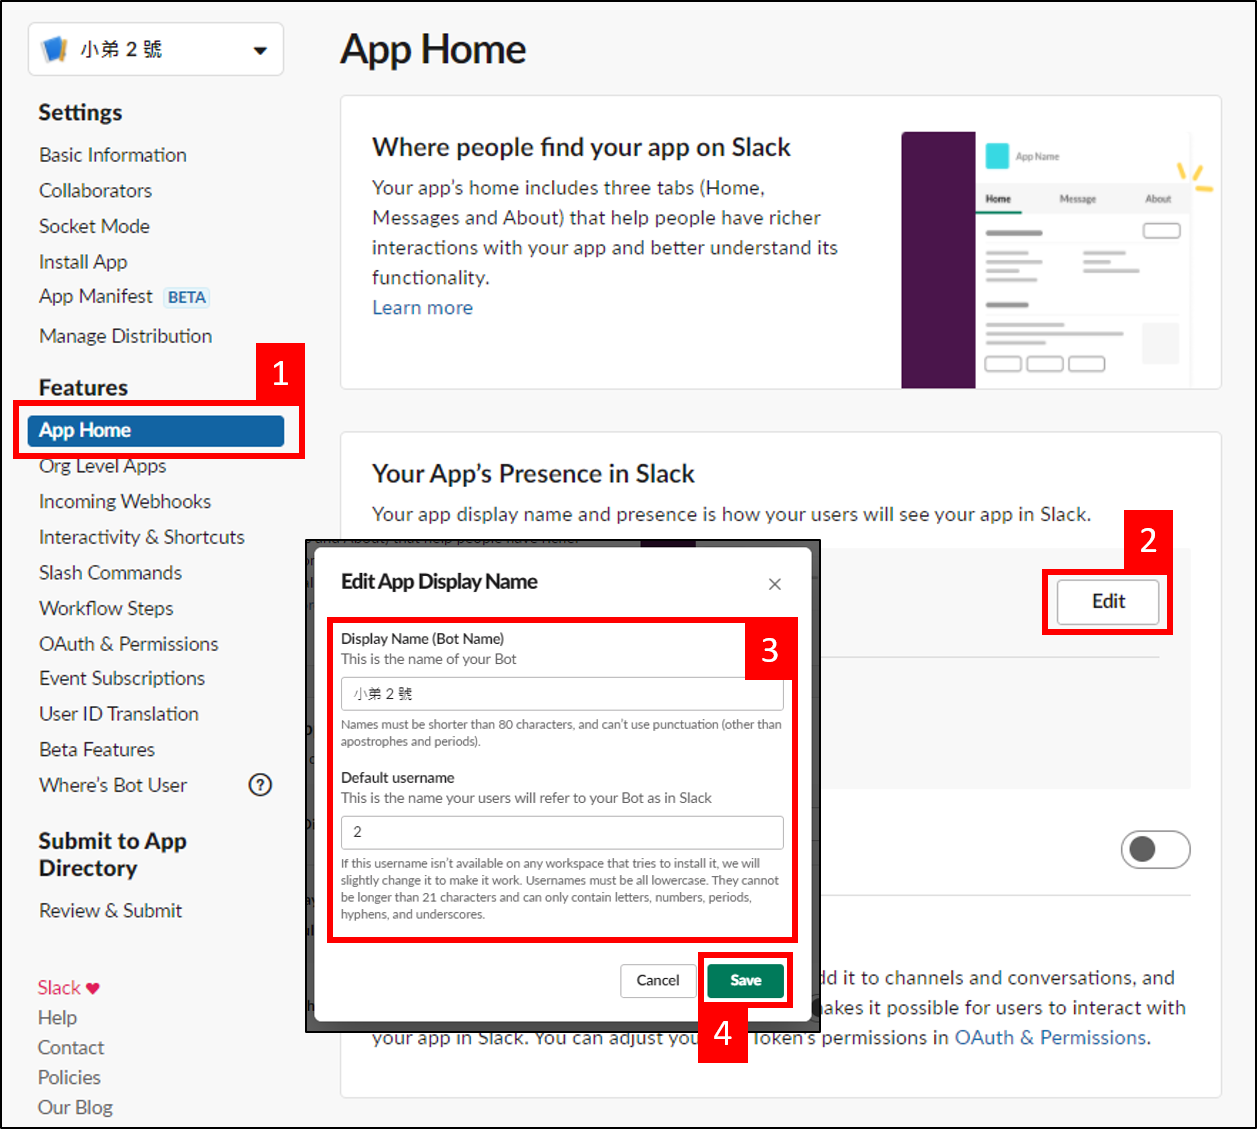Viewport: 1257px width, 1129px height.
Task: Open App Manifest BETA page
Action: click(x=124, y=297)
